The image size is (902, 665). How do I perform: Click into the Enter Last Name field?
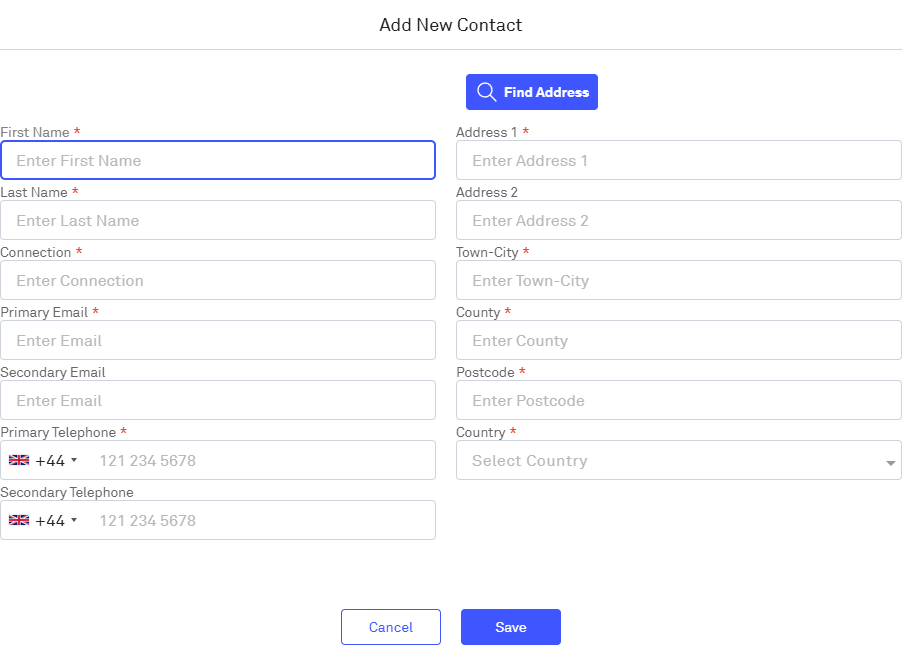[218, 220]
